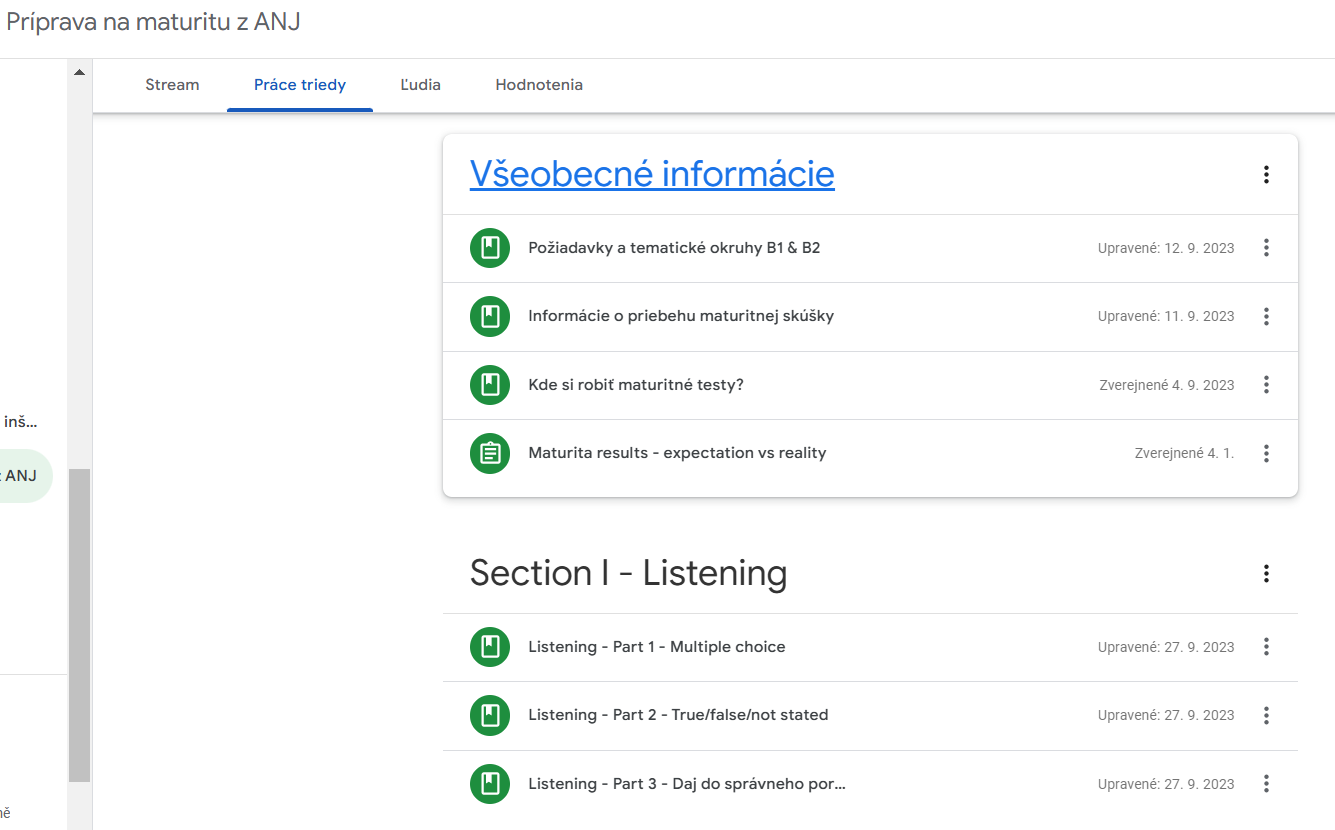
Task: Click the material icon next to Kde si robiť maturitné testy
Action: 489,384
